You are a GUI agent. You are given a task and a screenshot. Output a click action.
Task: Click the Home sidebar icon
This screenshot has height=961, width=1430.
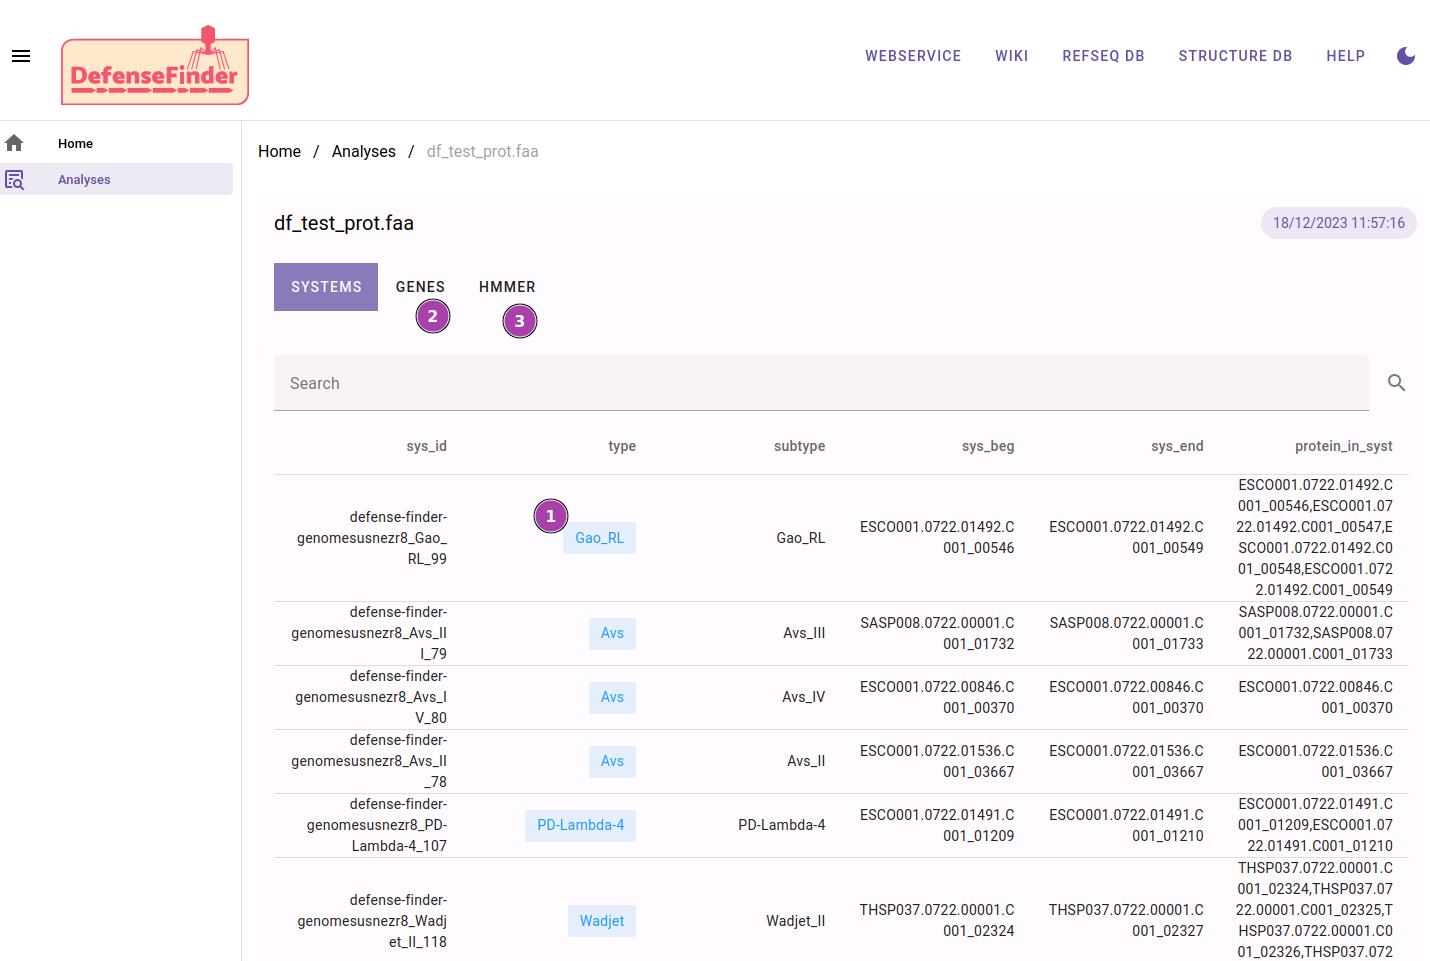(14, 143)
